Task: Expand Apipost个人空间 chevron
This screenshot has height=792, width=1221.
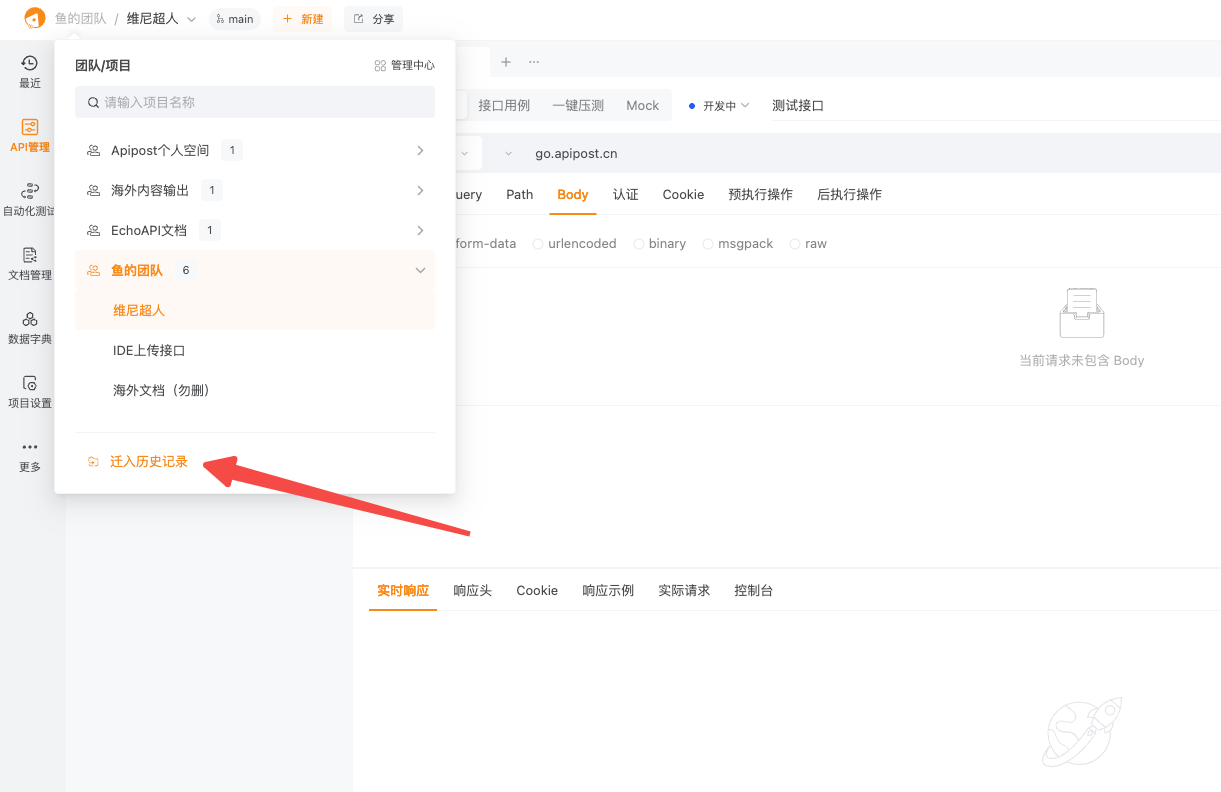Action: coord(420,151)
